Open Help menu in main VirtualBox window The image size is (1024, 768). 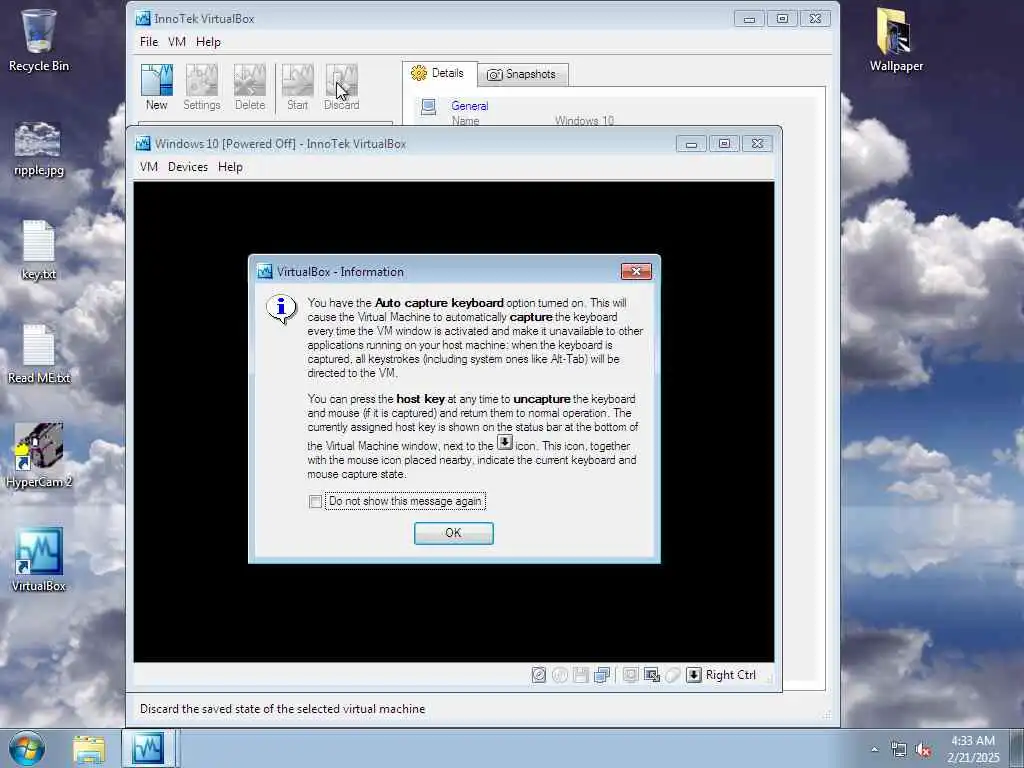(x=208, y=42)
